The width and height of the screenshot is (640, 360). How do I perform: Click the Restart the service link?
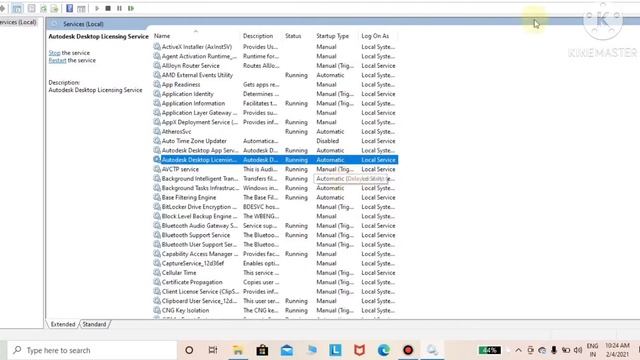57,60
